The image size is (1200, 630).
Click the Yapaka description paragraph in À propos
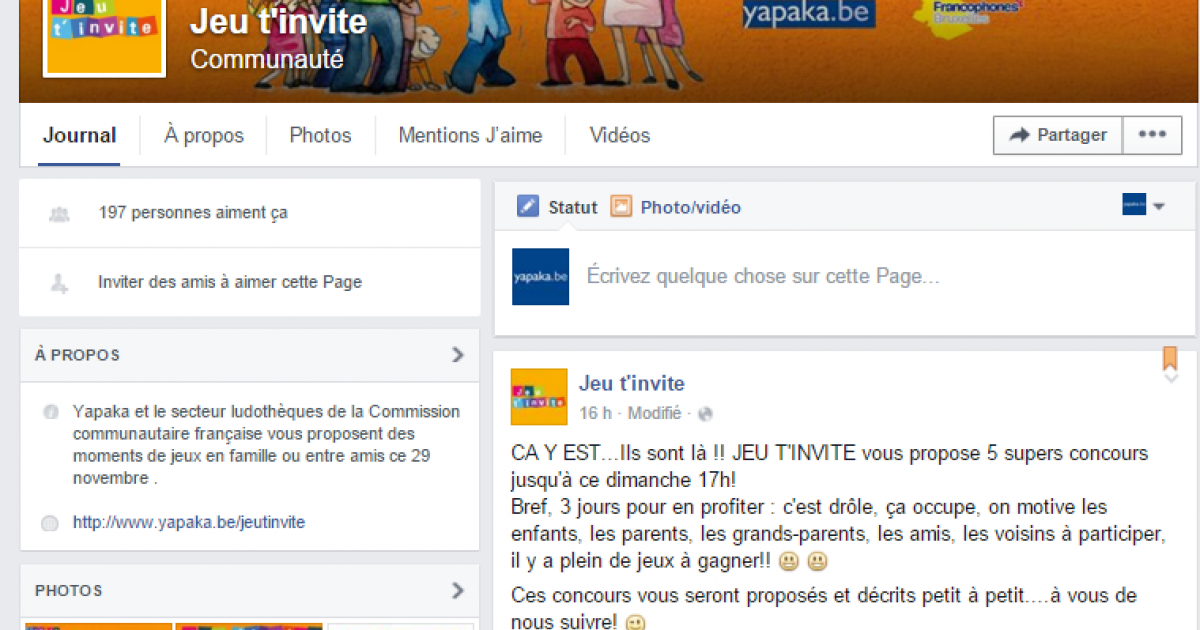[x=267, y=445]
